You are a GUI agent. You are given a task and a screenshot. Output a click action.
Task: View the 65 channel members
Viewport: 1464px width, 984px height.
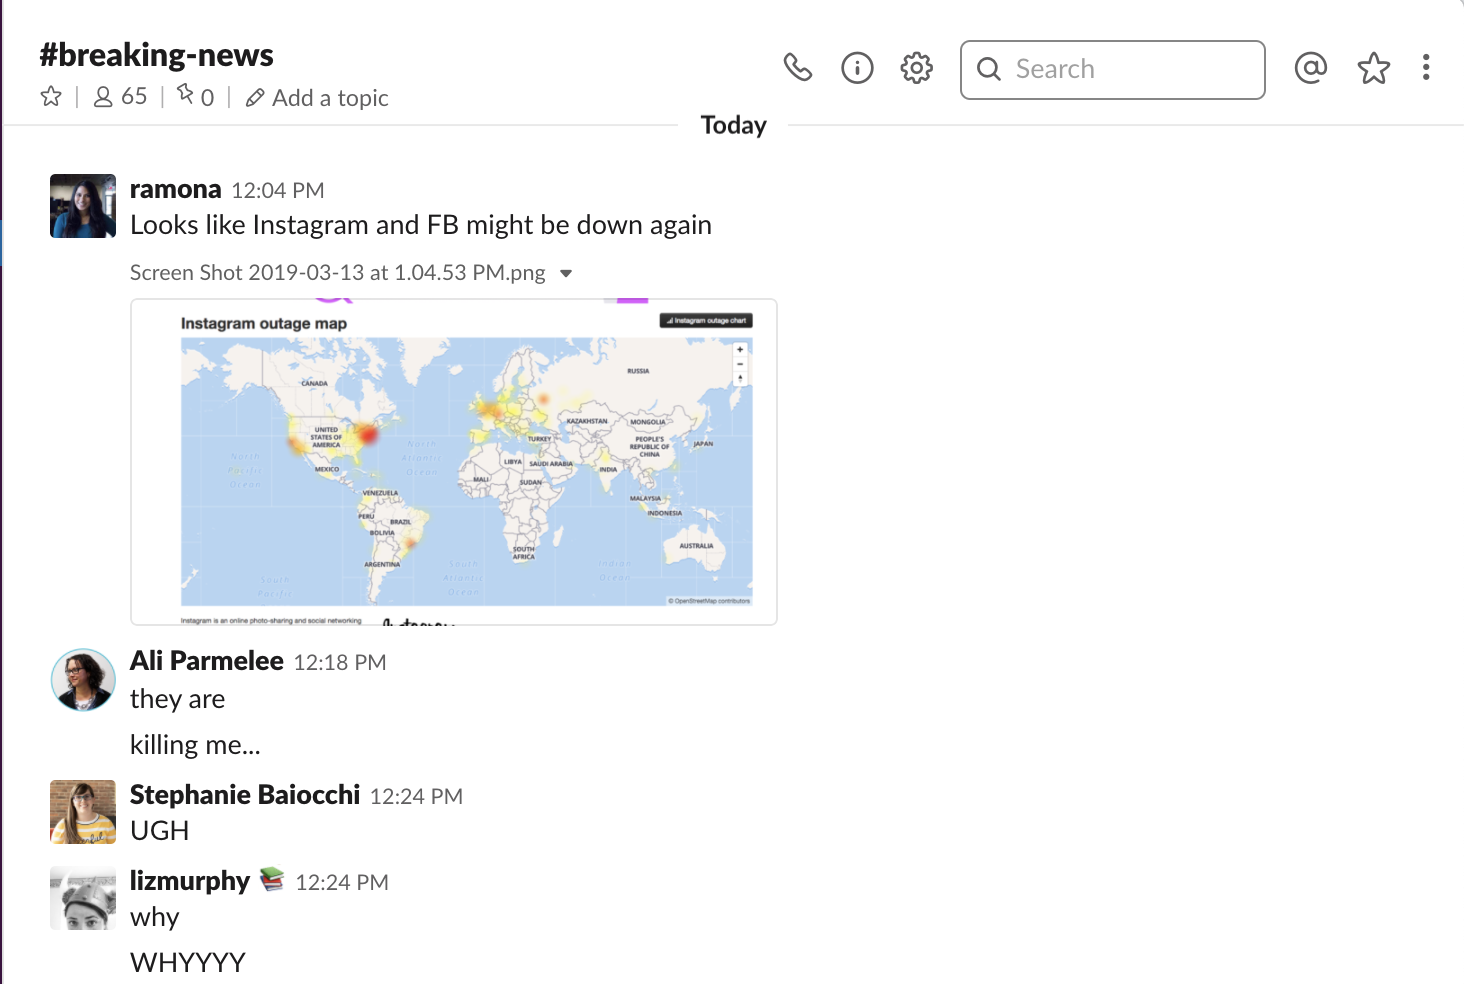pos(120,97)
